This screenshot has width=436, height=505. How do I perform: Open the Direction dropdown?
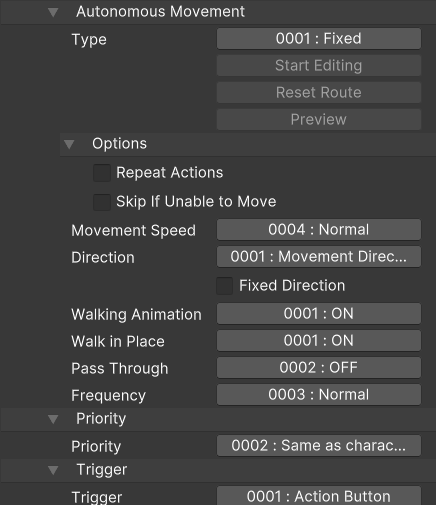pos(319,257)
